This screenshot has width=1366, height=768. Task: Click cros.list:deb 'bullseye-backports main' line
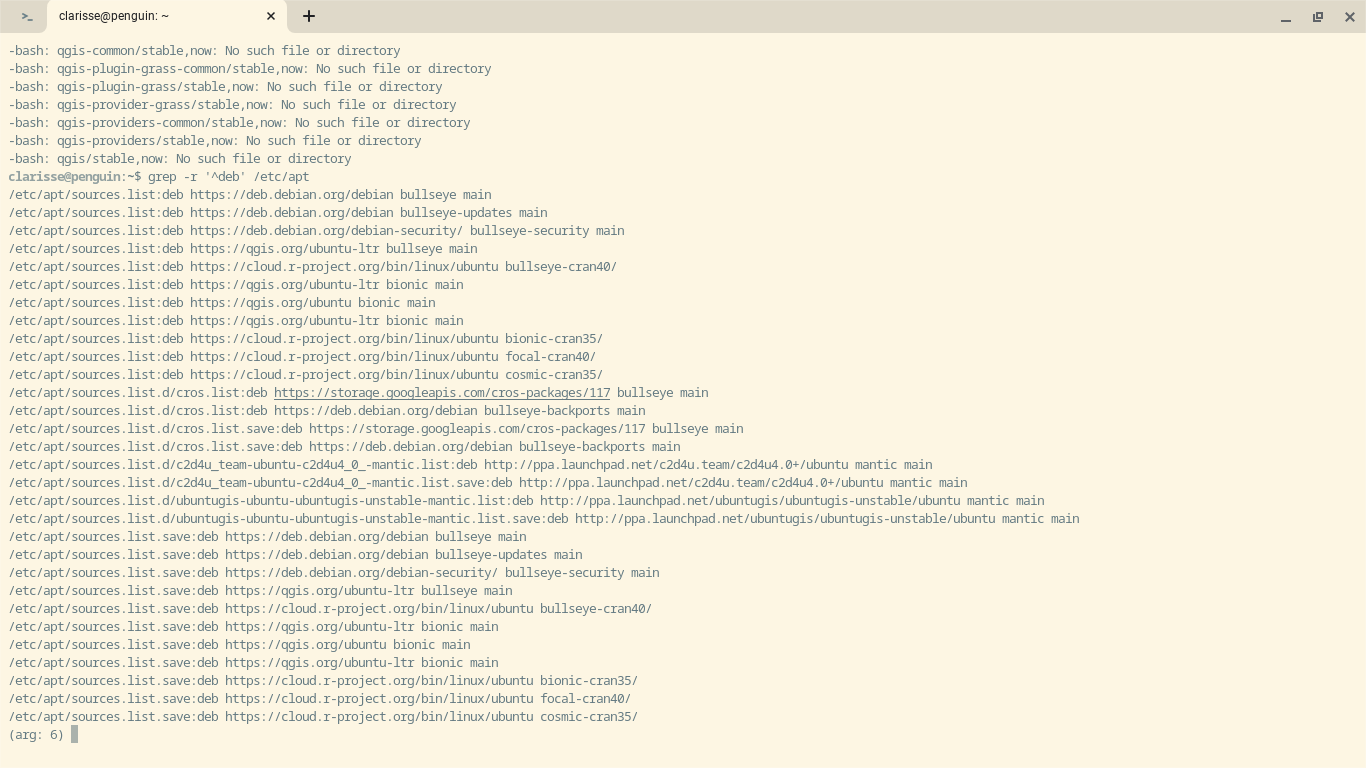(x=327, y=411)
